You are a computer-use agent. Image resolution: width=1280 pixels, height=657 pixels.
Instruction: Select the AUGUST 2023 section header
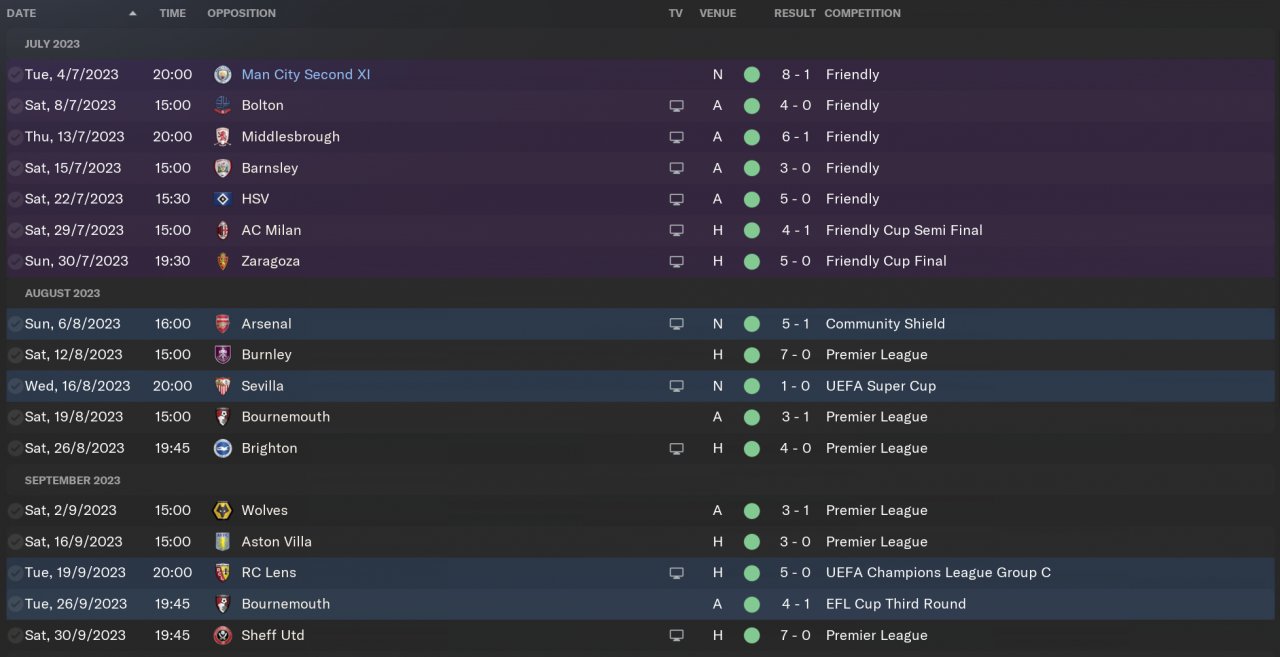[x=62, y=293]
